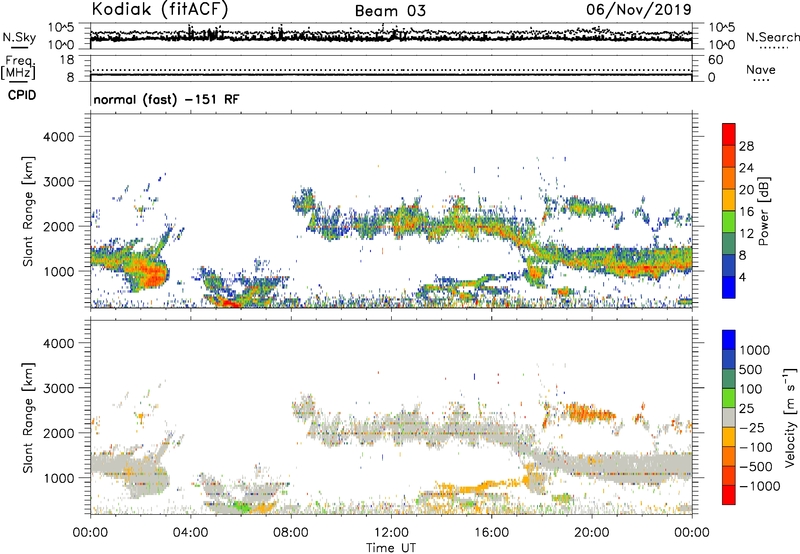Click the "24" power colorbar label
Screen dimensions: 800x554
click(x=746, y=168)
